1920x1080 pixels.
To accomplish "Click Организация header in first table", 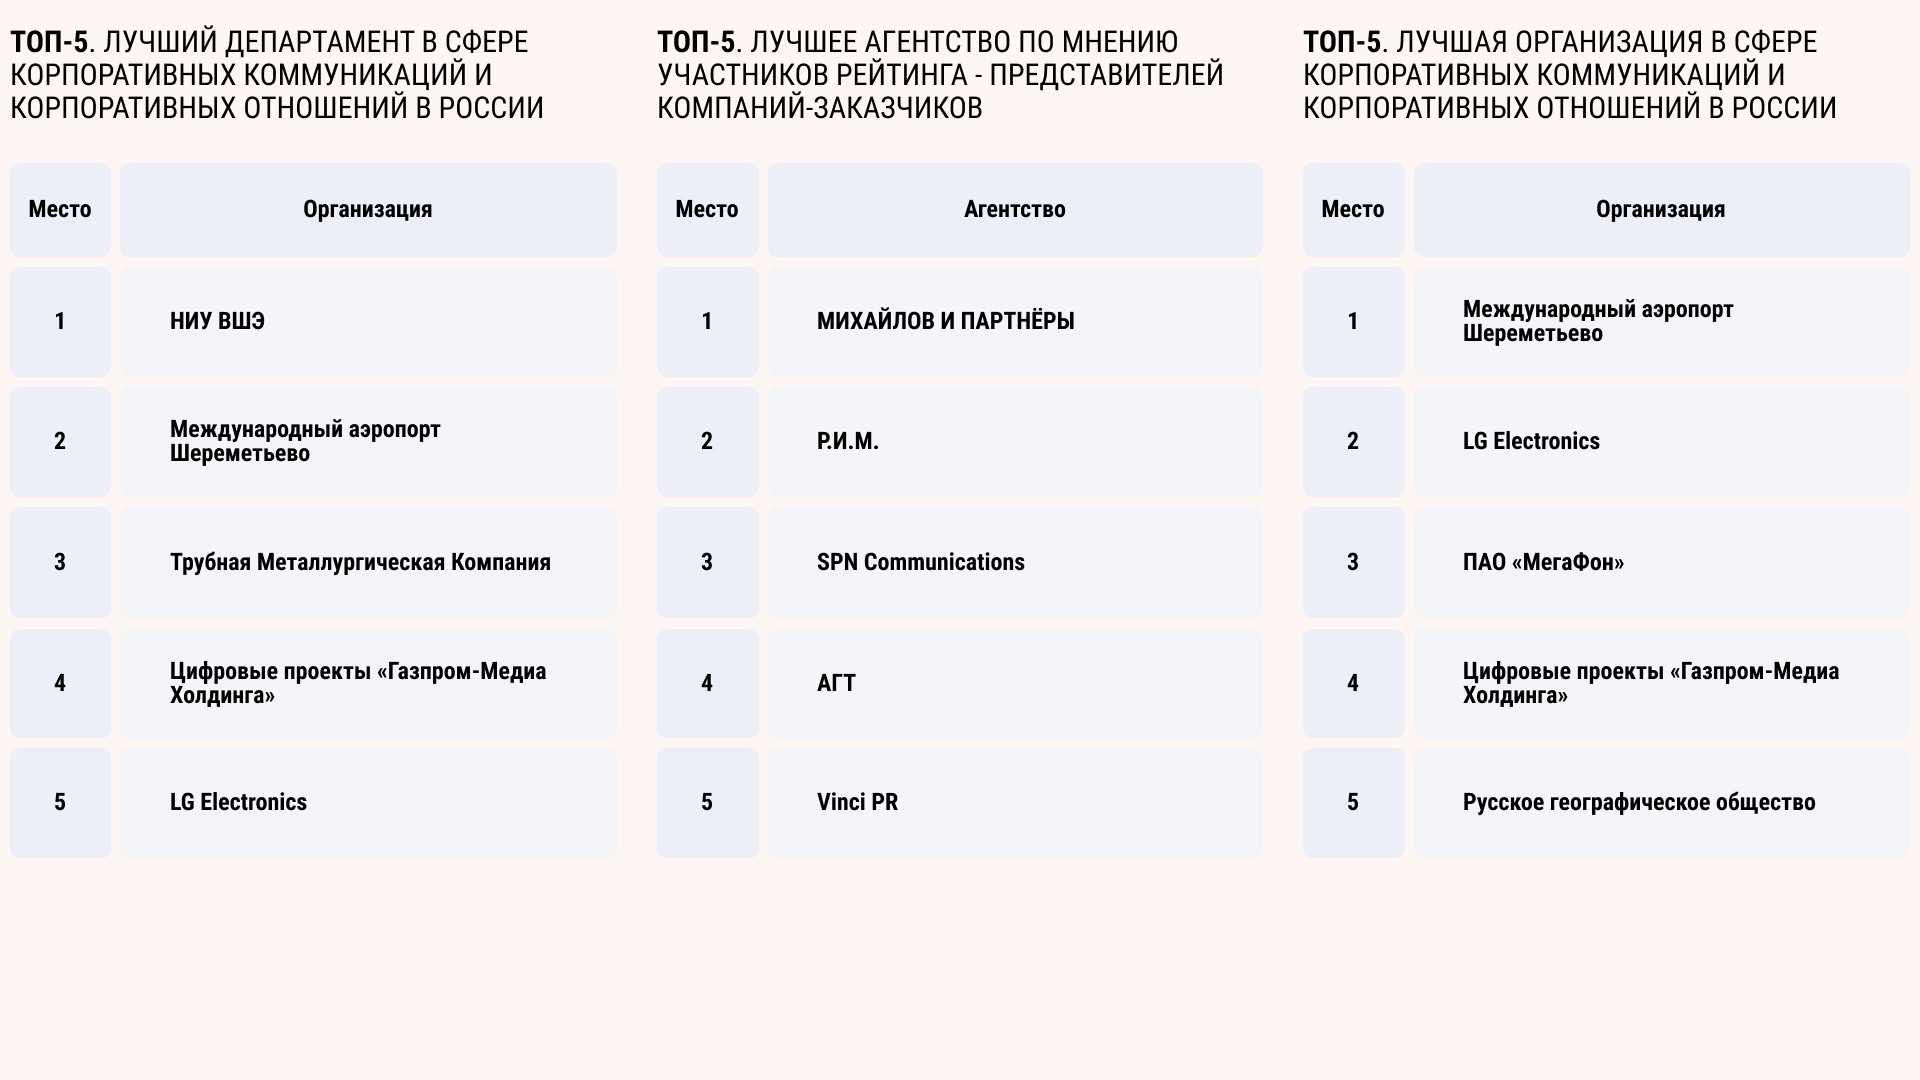I will (x=367, y=209).
